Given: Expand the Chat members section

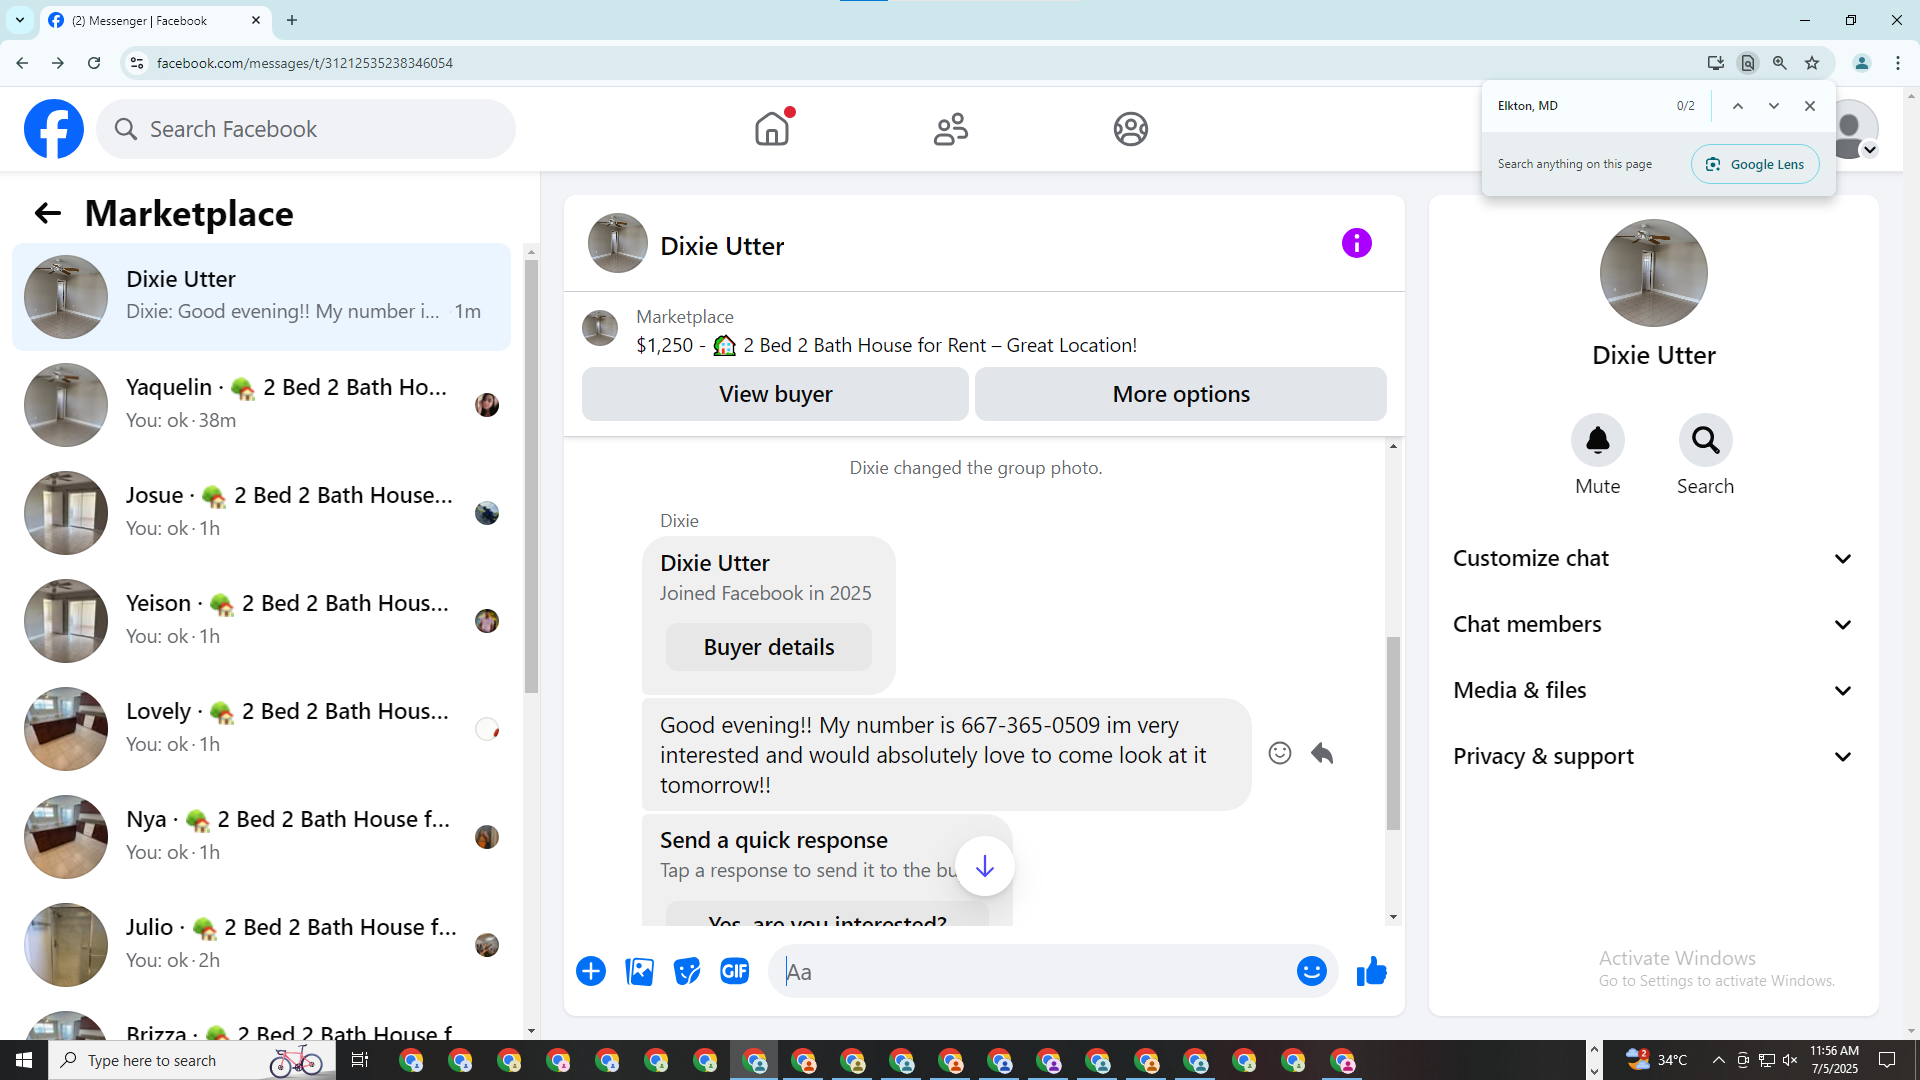Looking at the screenshot, I should click(x=1653, y=624).
